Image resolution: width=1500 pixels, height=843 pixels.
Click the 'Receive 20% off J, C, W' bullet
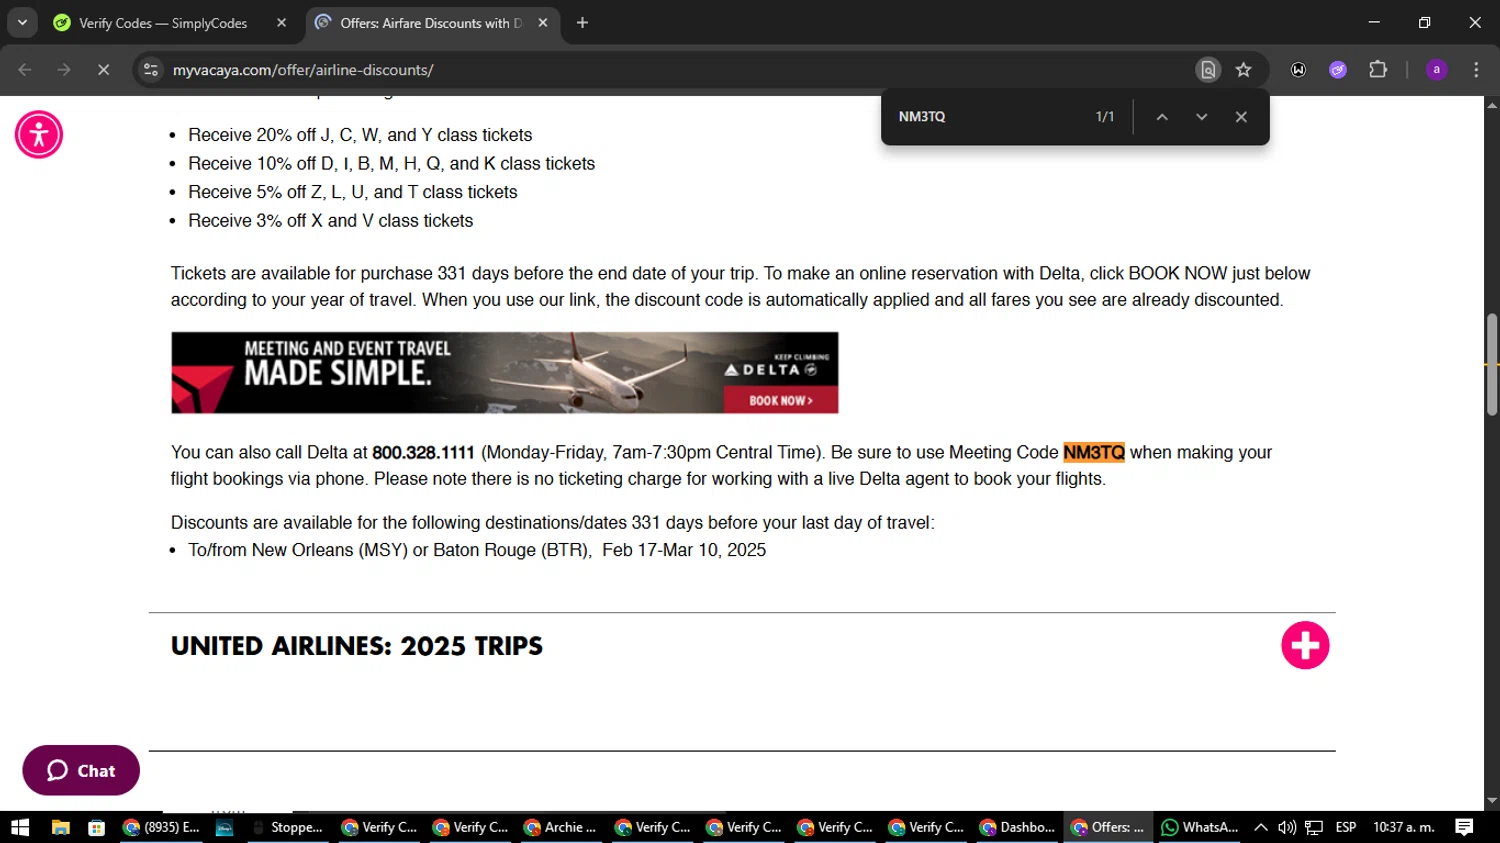[x=360, y=135]
